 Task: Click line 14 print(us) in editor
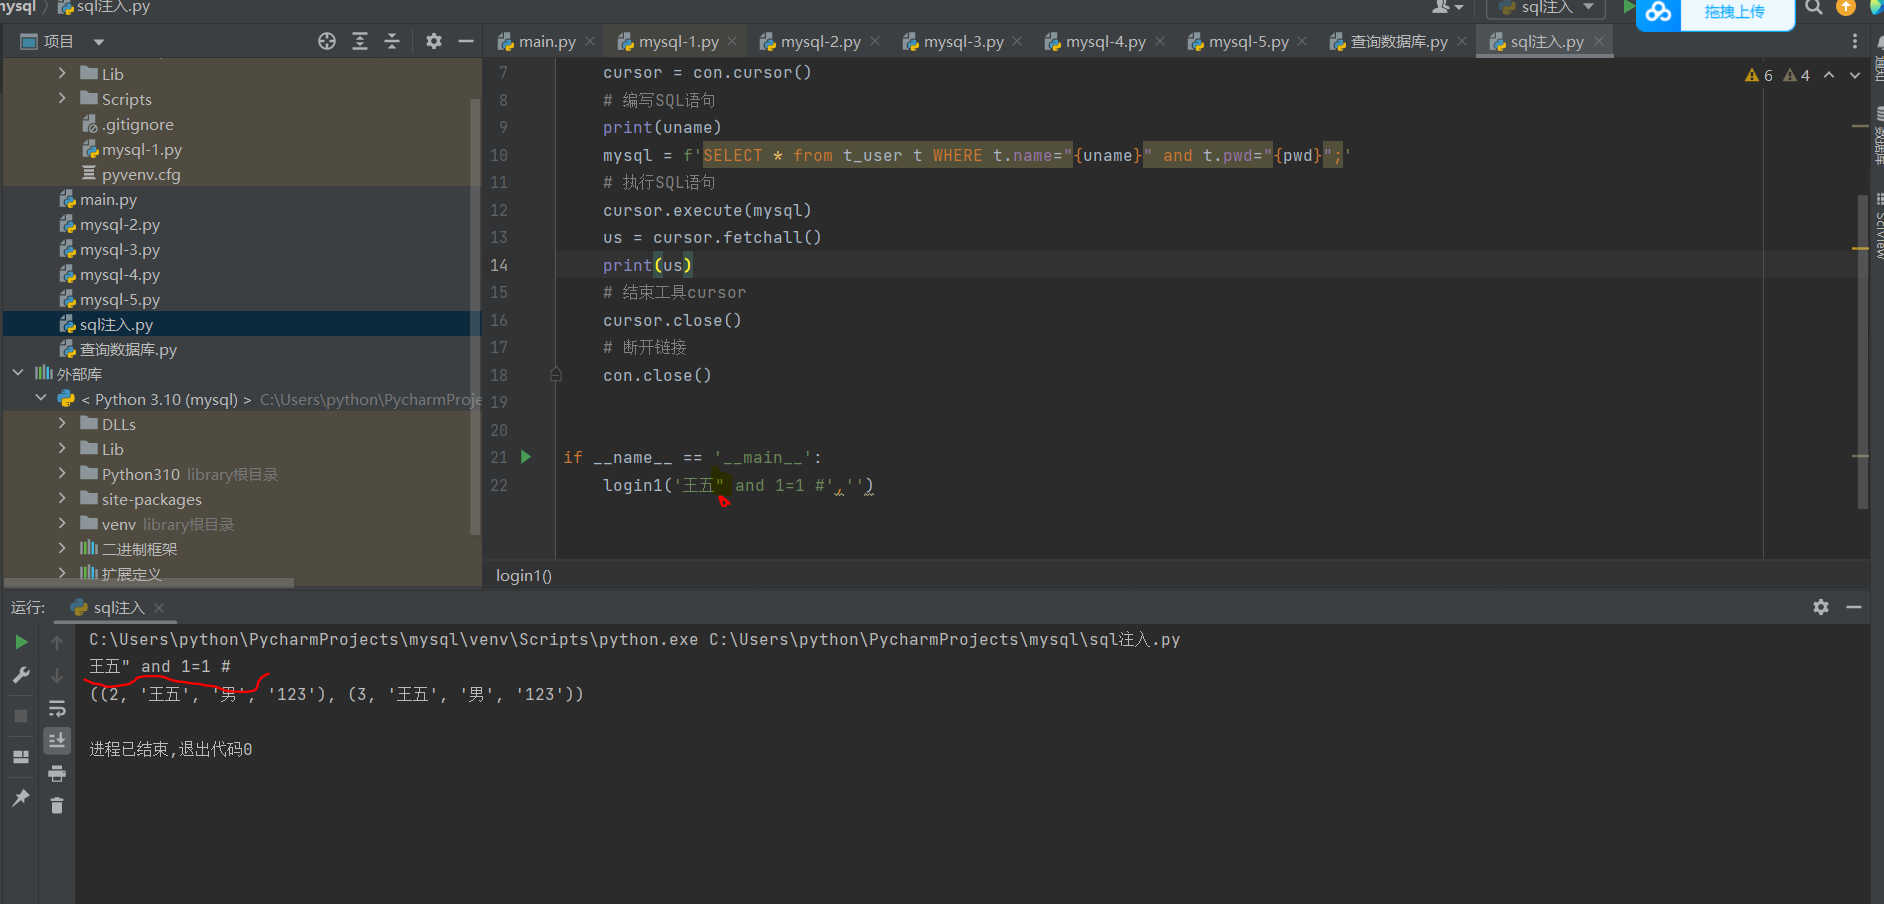click(647, 265)
